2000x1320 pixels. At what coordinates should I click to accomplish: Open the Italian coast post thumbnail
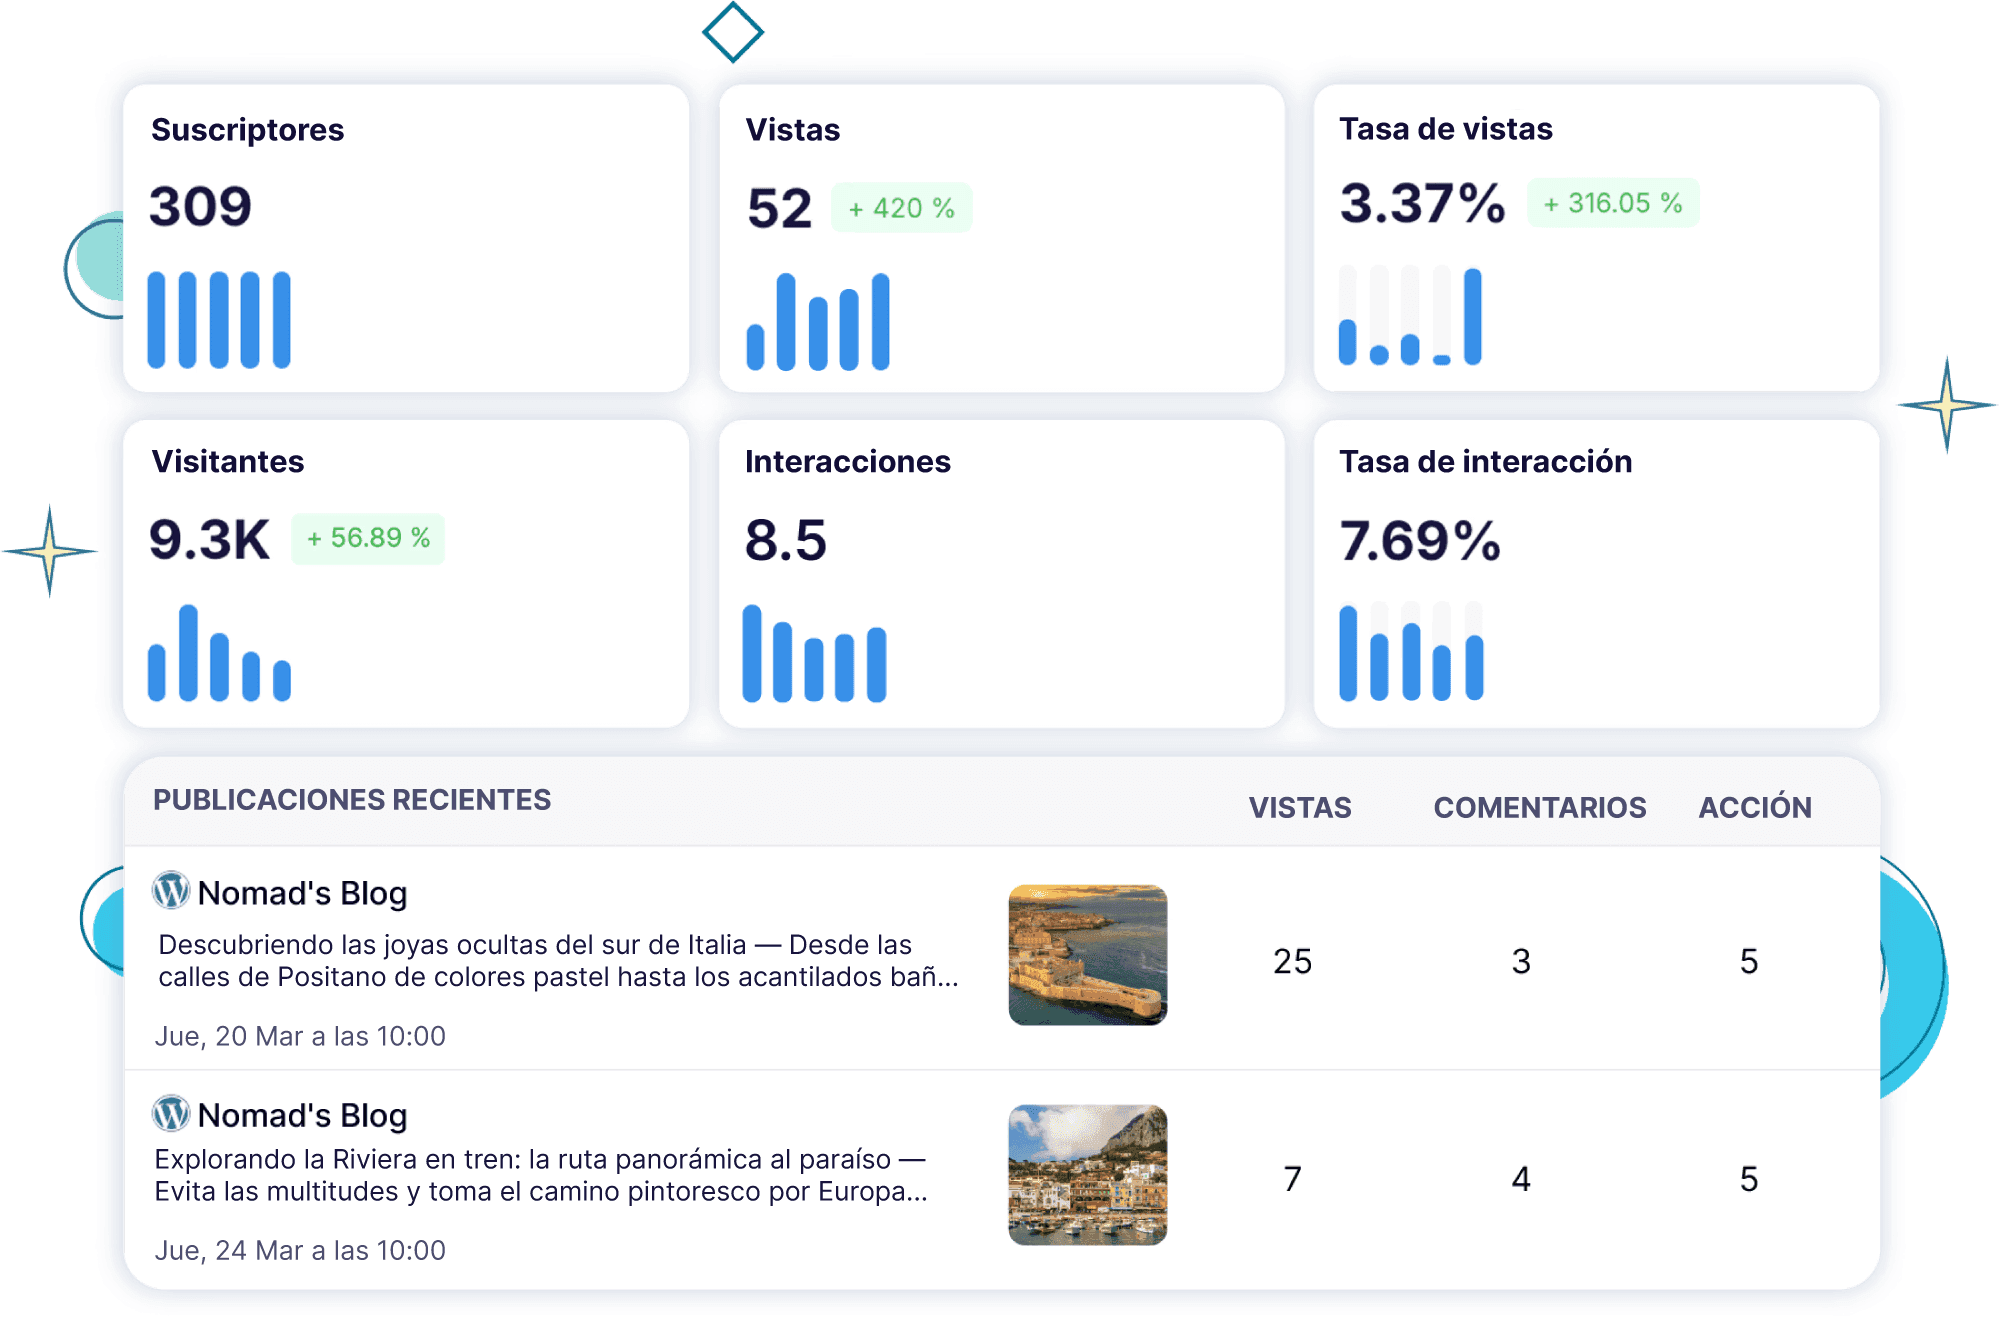pos(1087,955)
